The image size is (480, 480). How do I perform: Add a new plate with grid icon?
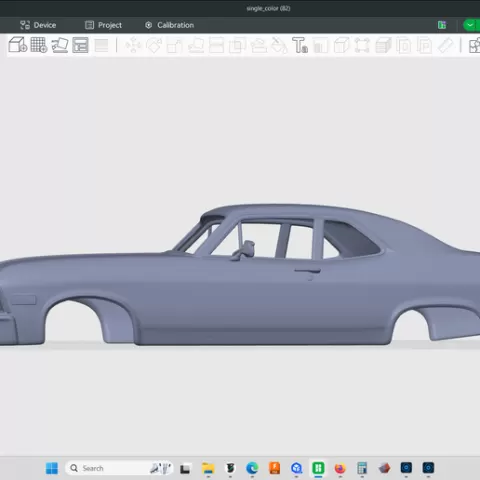click(39, 45)
